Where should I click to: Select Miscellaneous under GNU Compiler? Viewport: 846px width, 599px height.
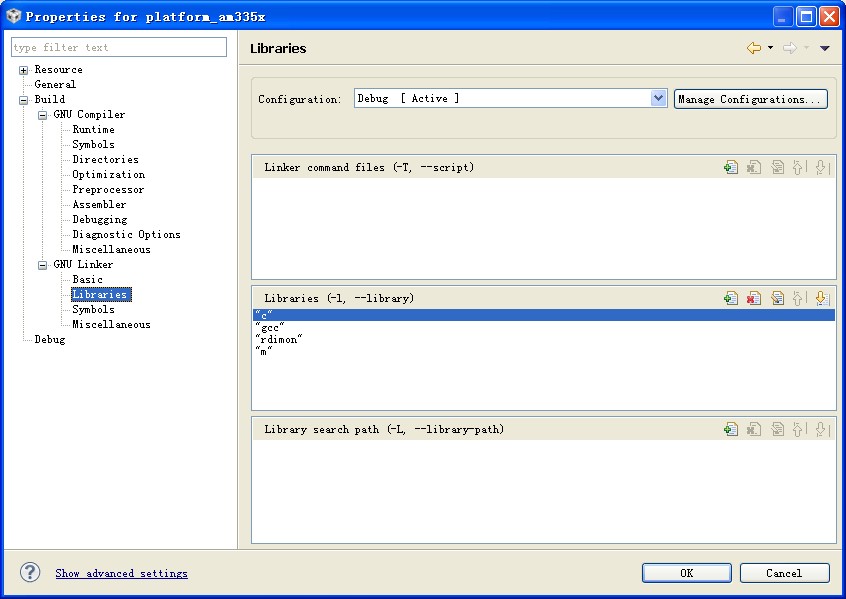point(111,250)
